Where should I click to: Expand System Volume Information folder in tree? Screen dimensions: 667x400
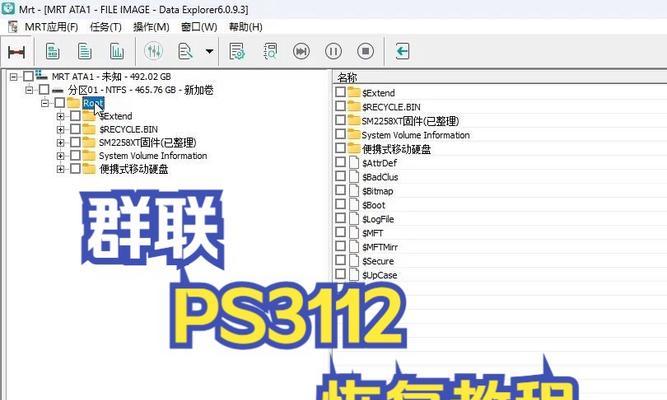60,156
